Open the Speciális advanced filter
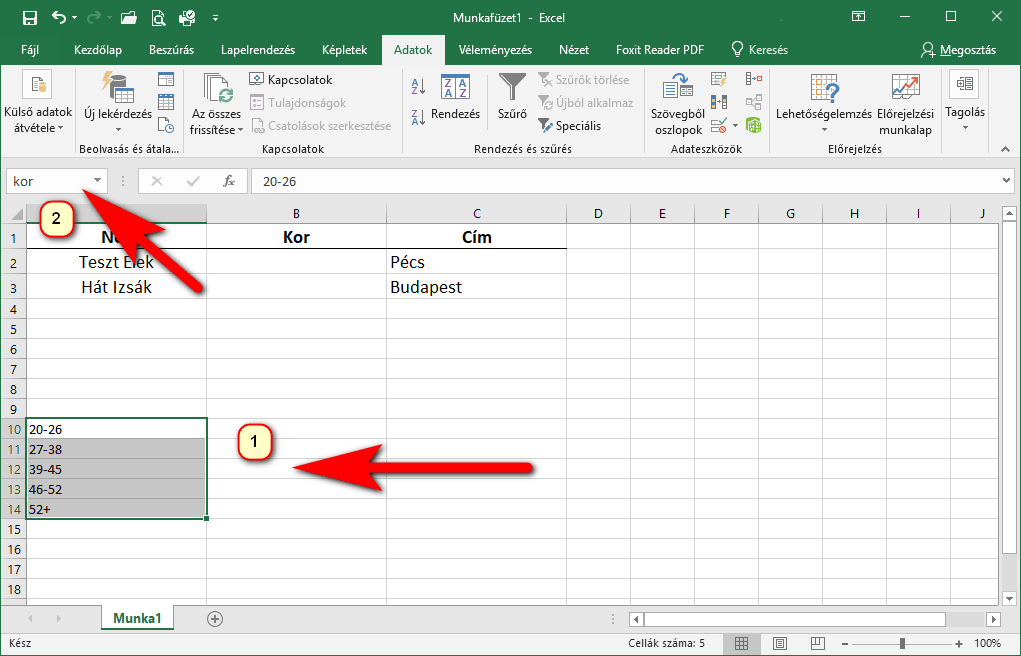 click(570, 126)
